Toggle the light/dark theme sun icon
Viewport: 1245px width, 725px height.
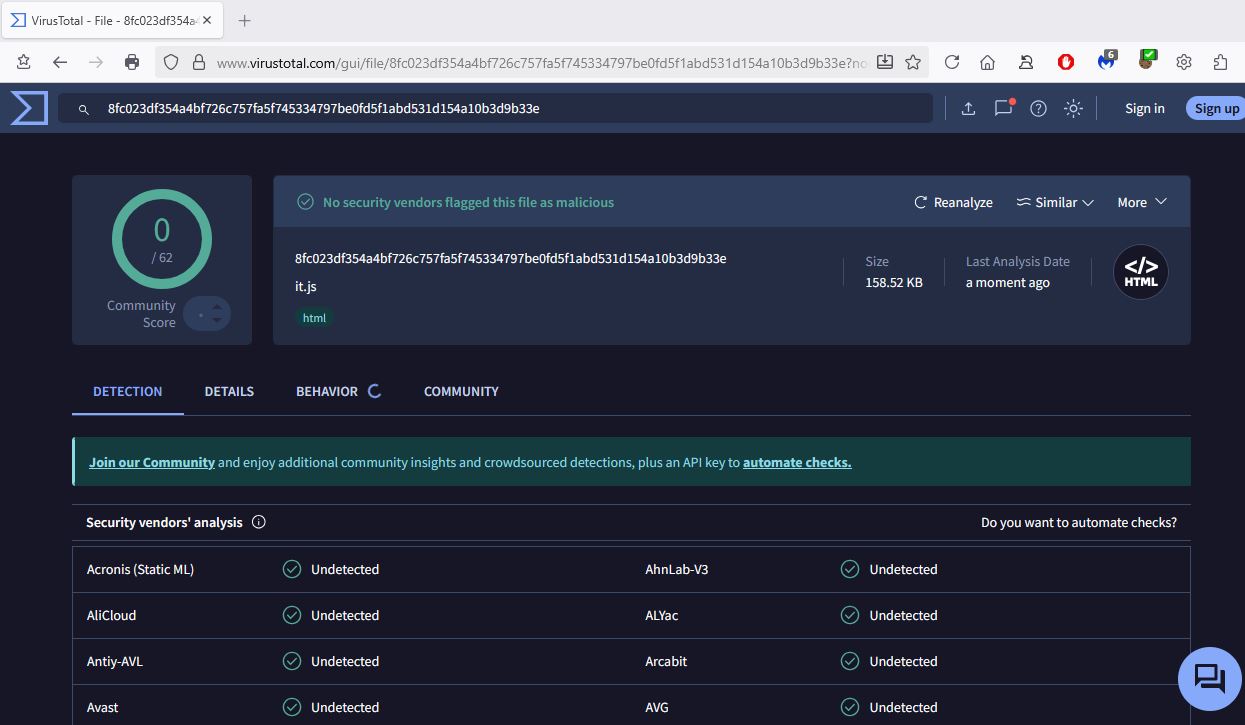tap(1073, 108)
